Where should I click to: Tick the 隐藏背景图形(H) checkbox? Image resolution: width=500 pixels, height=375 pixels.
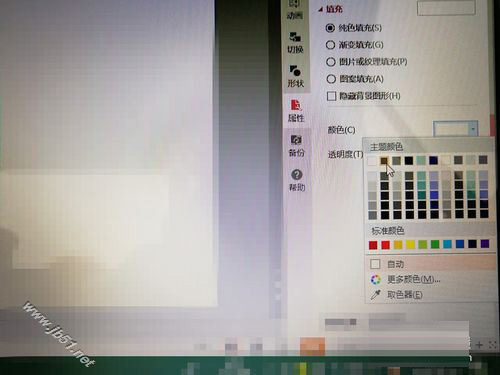coord(331,96)
